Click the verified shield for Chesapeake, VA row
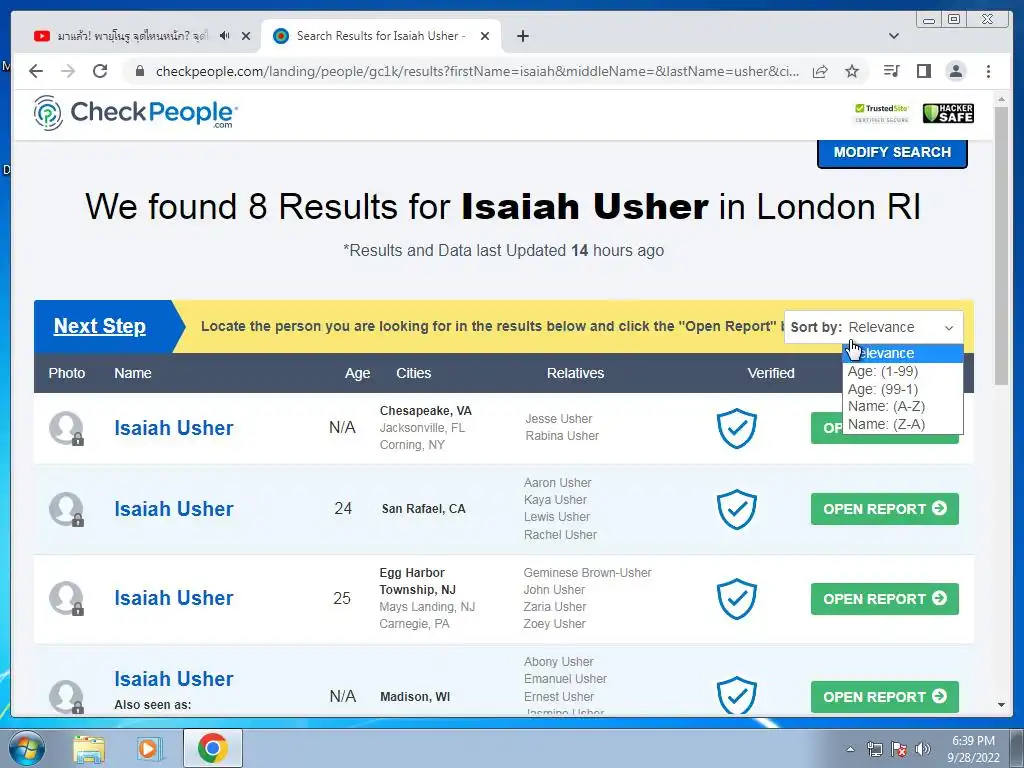 coord(737,428)
